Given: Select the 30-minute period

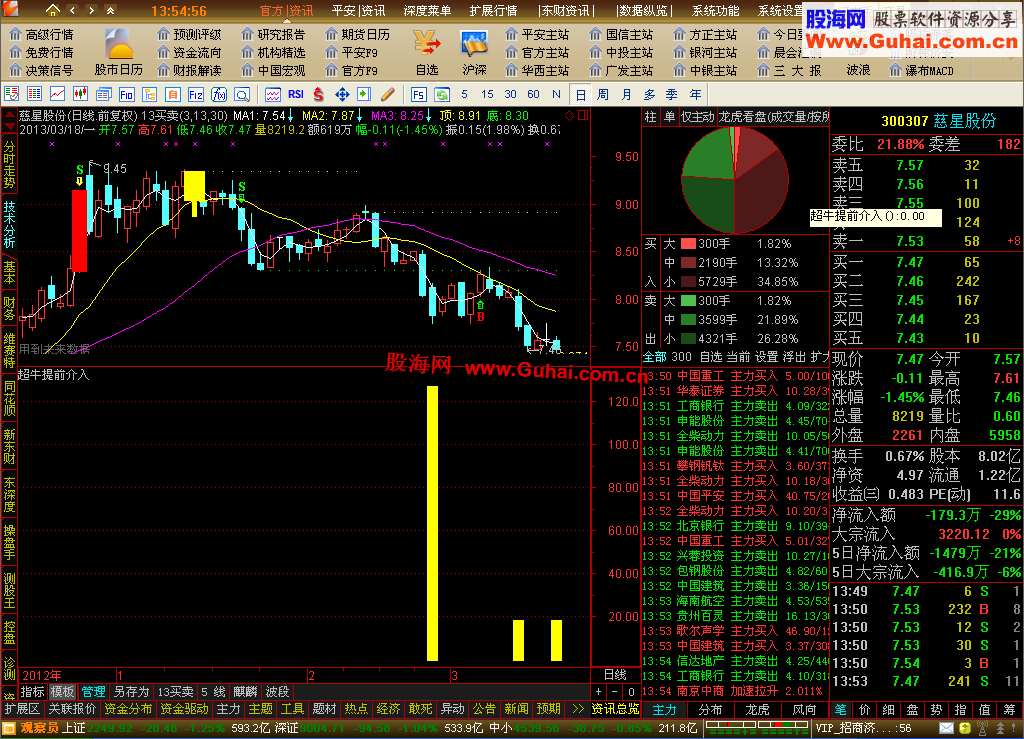Looking at the screenshot, I should coord(511,95).
